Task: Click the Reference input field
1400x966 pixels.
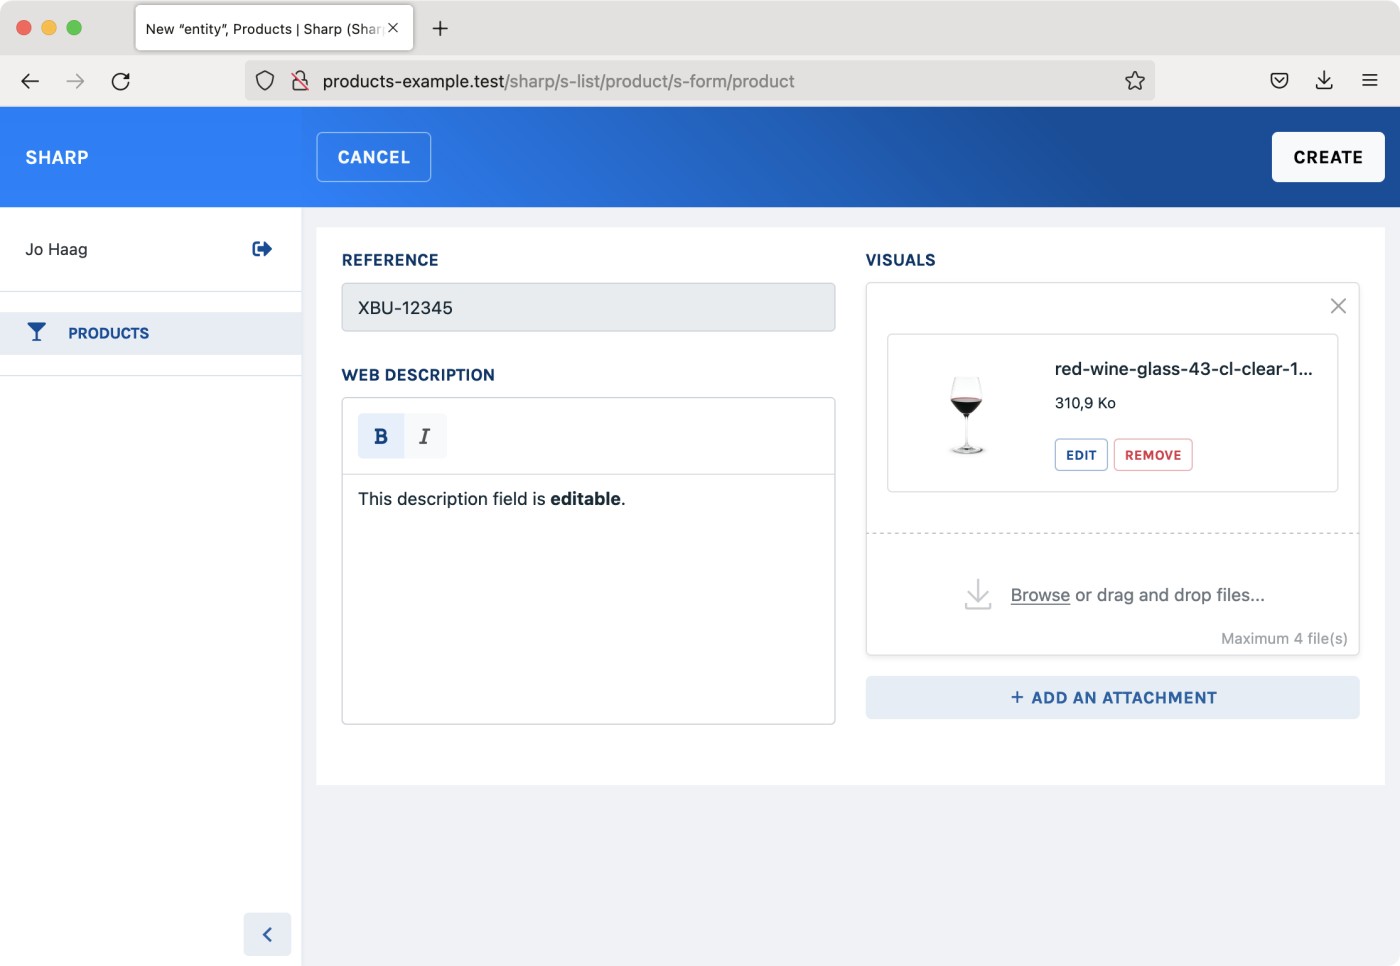Action: coord(588,308)
